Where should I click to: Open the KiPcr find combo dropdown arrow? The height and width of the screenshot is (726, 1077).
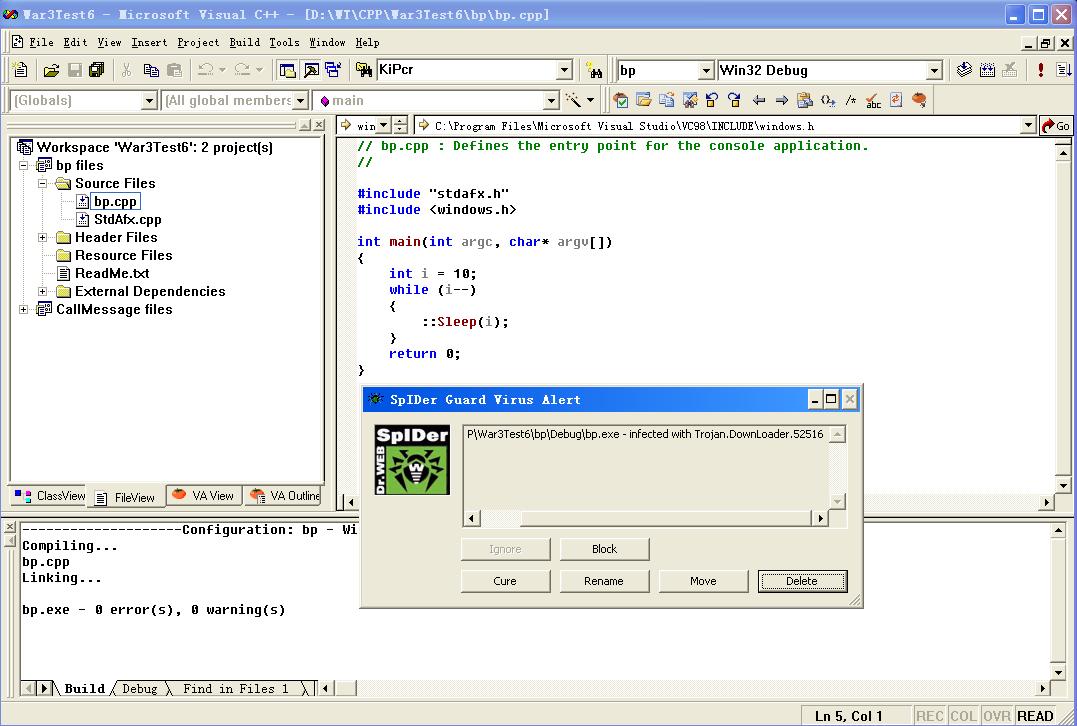coord(564,70)
